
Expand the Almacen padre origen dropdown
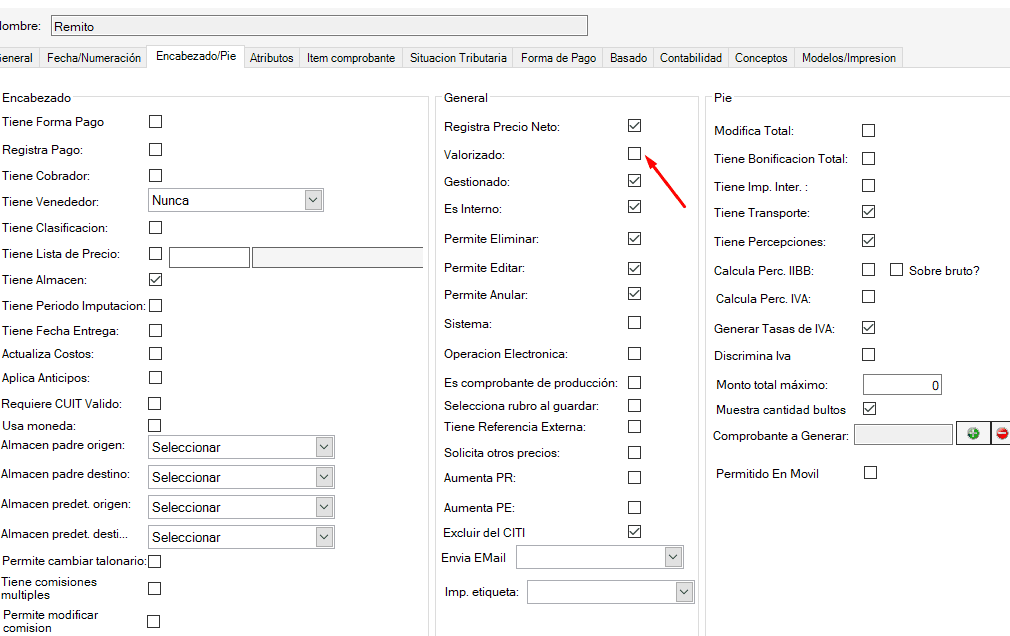[323, 447]
